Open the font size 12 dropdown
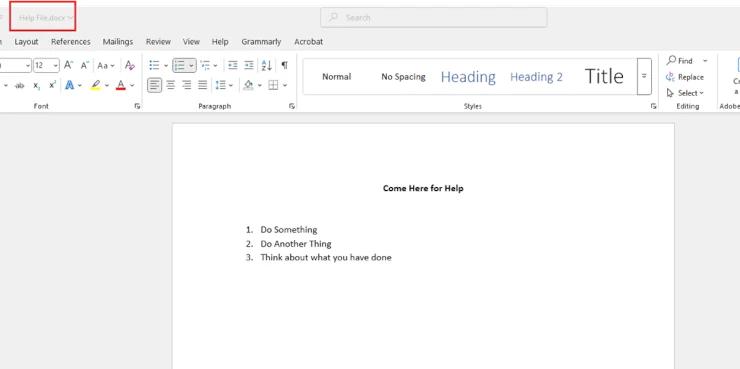This screenshot has width=740, height=369. click(56, 66)
